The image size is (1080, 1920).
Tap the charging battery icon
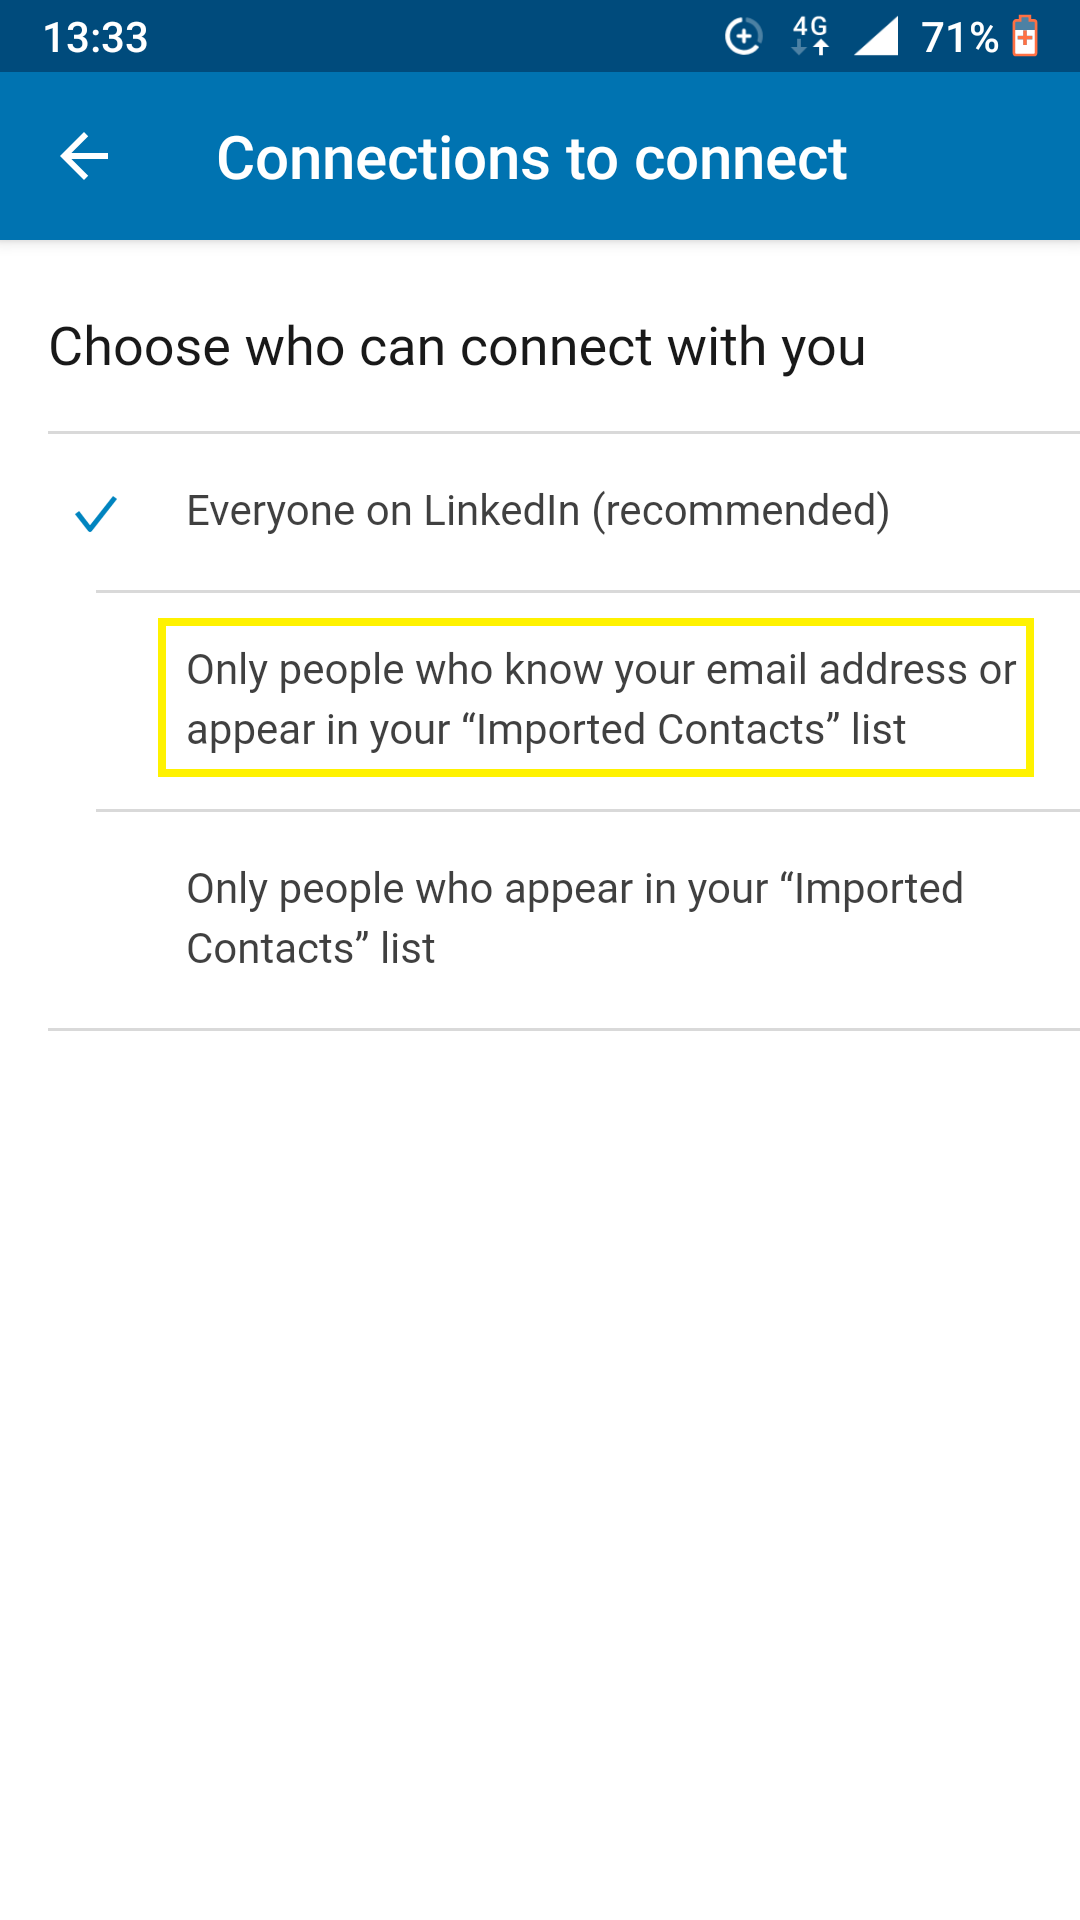[1025, 36]
